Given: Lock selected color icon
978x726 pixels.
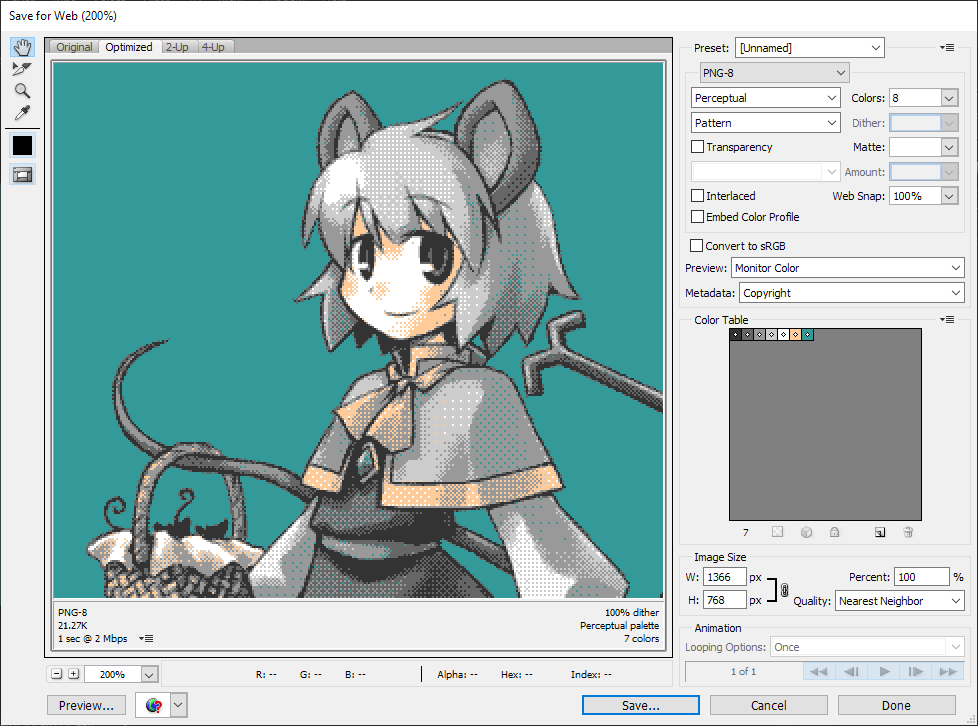Looking at the screenshot, I should 835,532.
